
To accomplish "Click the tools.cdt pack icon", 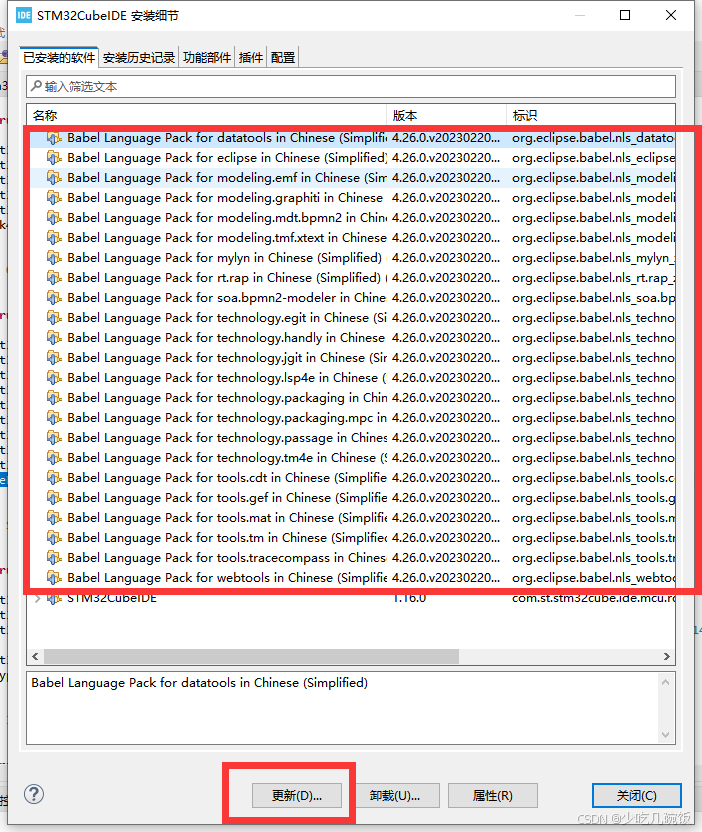I will click(54, 478).
